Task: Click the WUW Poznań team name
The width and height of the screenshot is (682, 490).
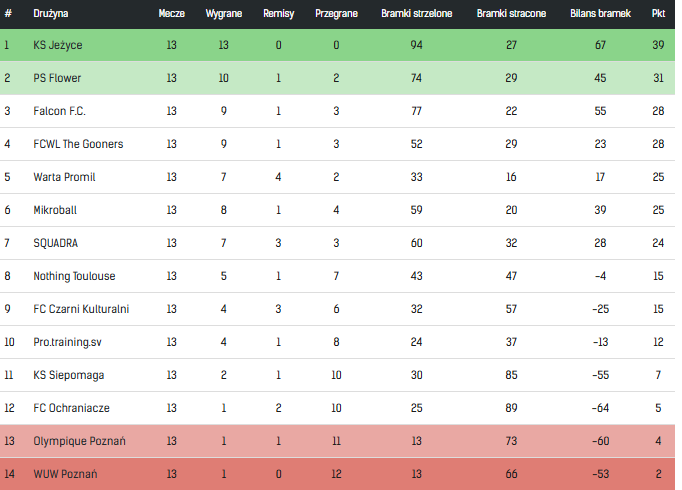Action: point(65,474)
